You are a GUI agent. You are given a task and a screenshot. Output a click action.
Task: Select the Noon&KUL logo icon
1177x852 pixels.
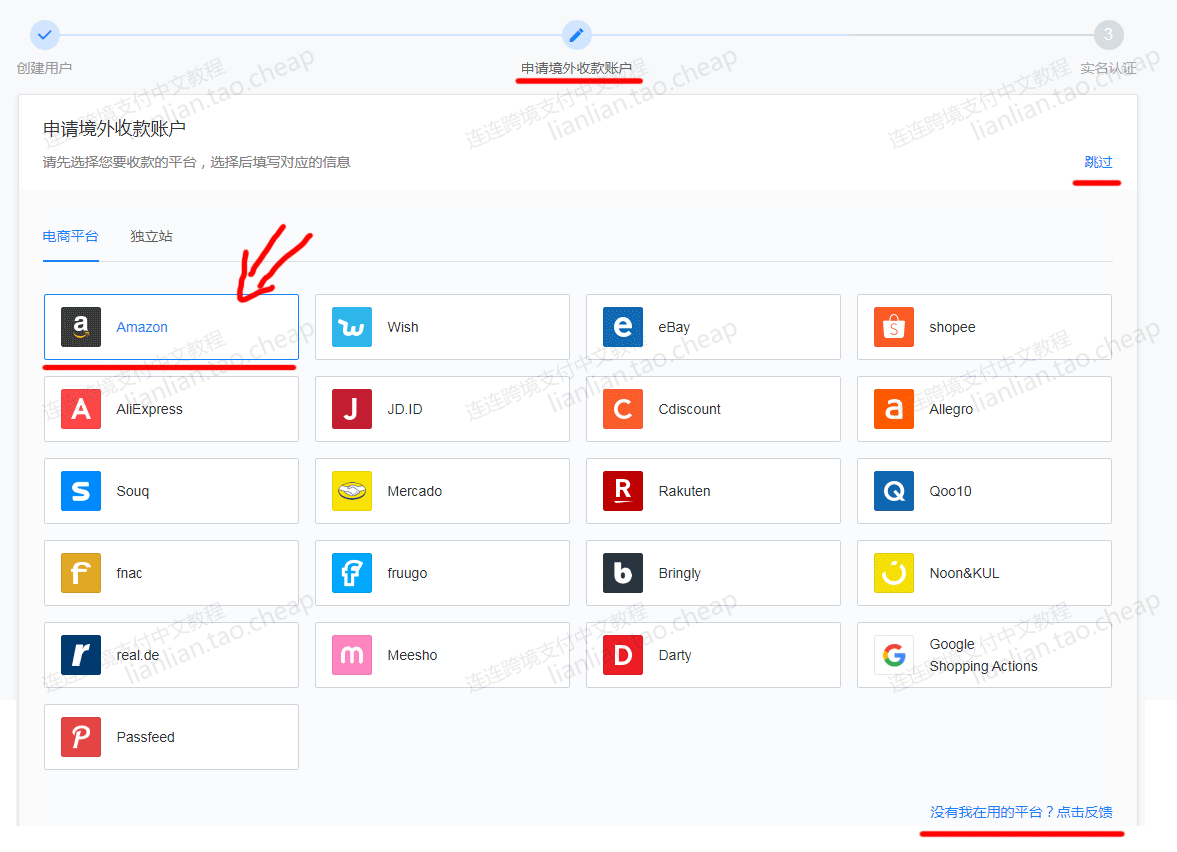click(894, 573)
